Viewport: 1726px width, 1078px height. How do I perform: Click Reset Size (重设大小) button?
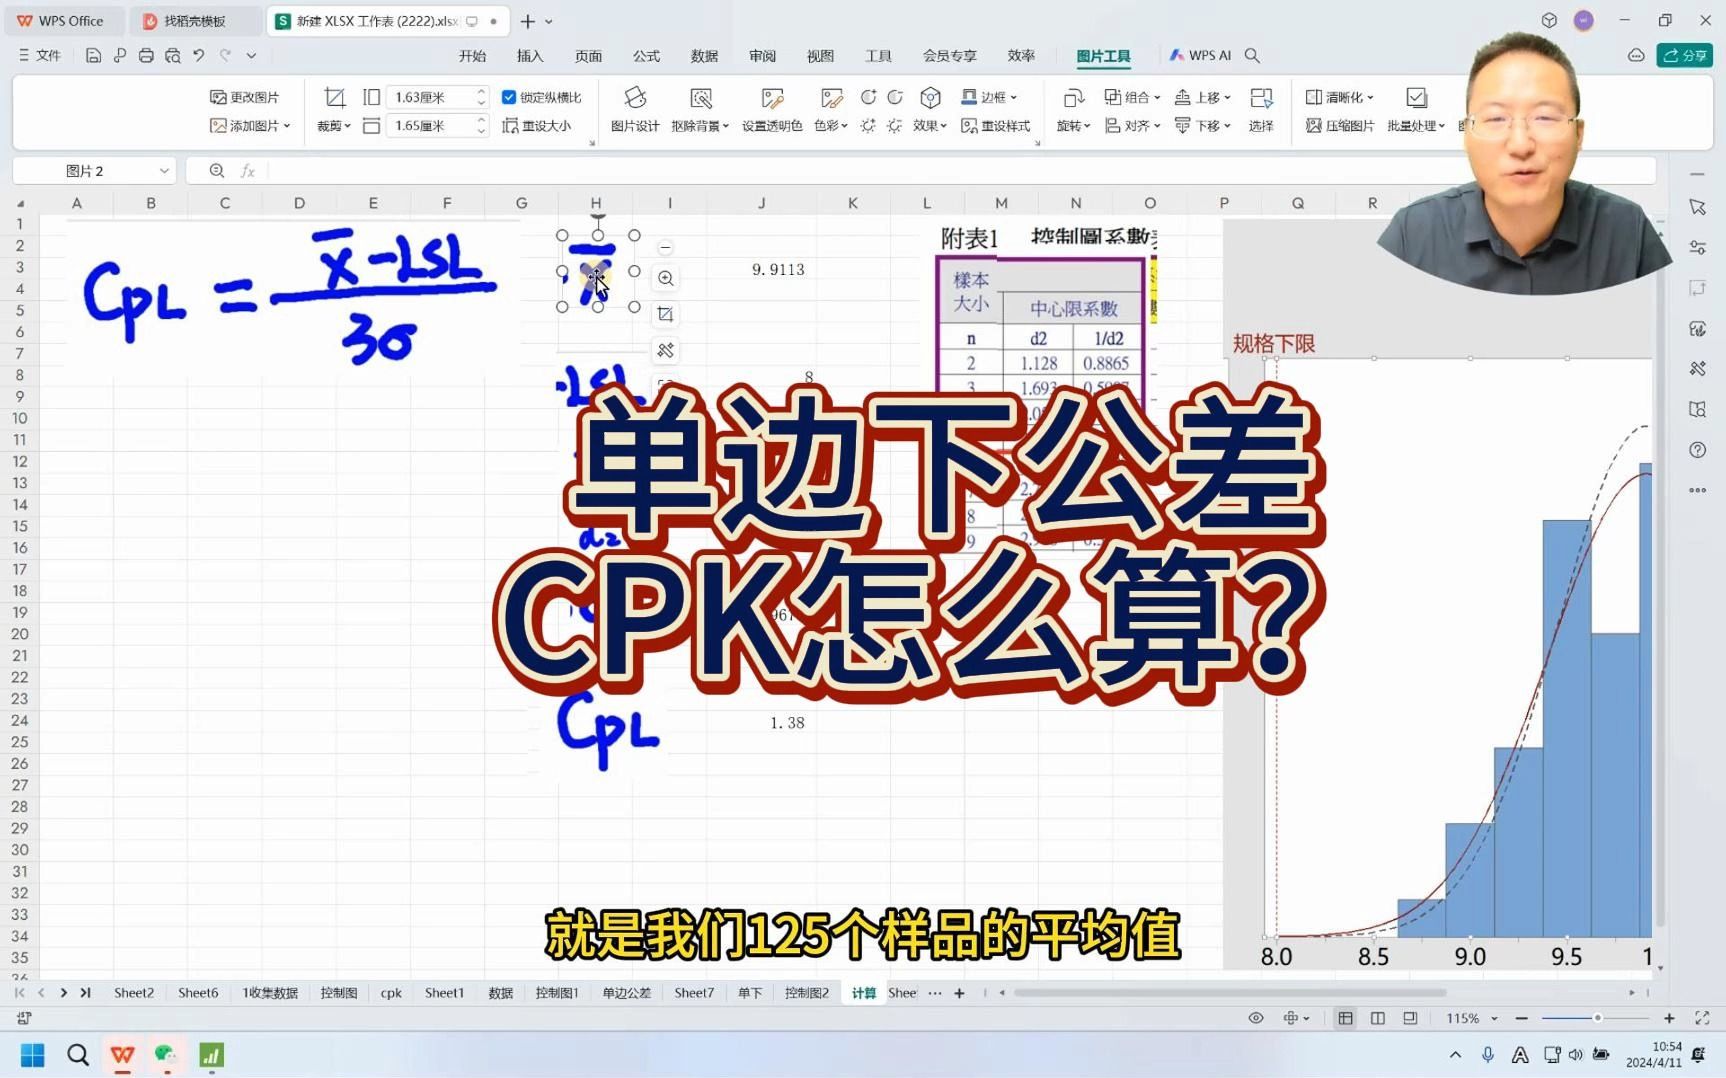click(x=537, y=126)
